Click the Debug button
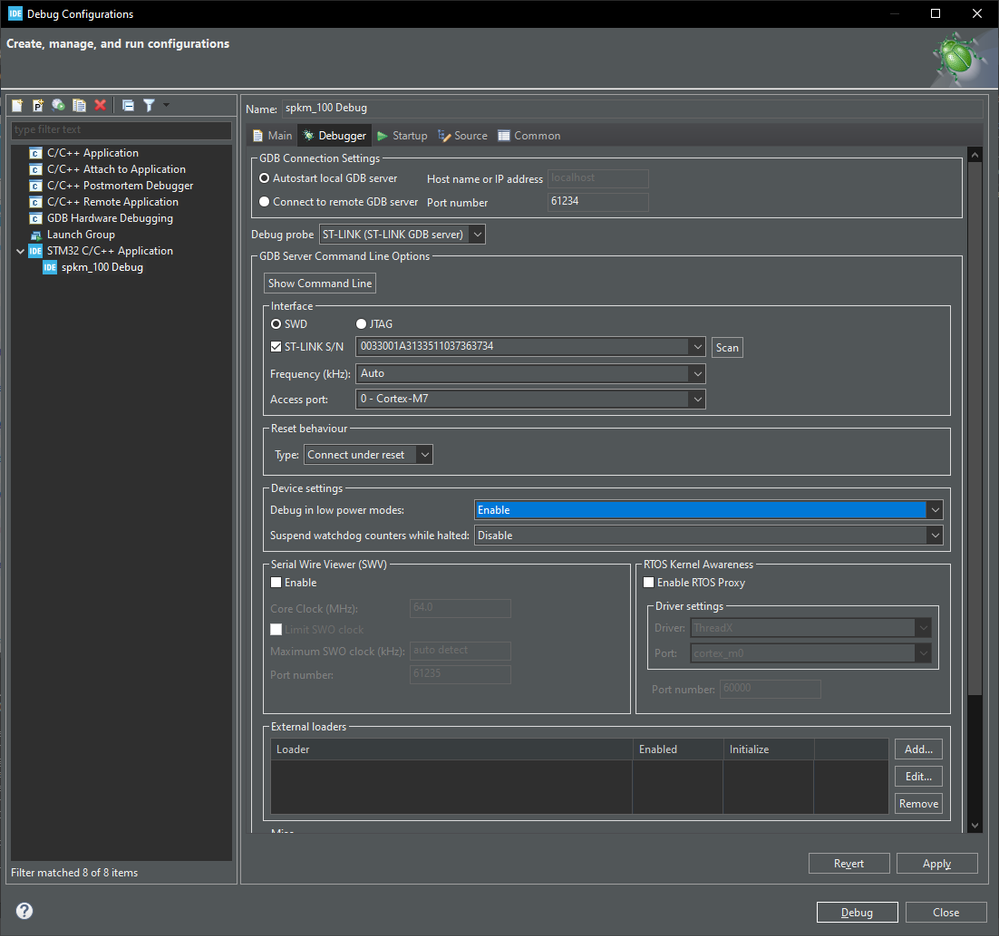 click(x=857, y=912)
